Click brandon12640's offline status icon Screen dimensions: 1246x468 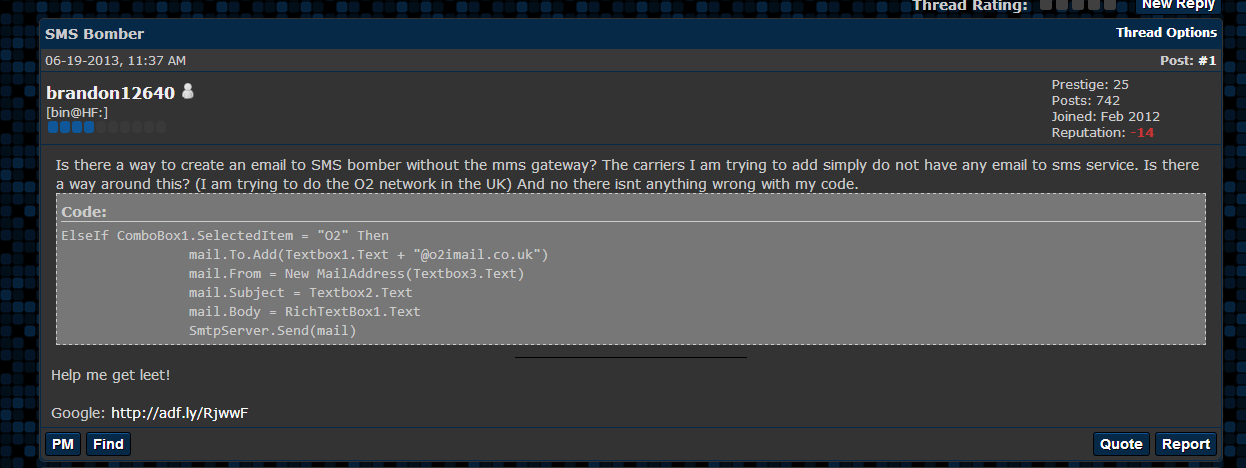187,92
